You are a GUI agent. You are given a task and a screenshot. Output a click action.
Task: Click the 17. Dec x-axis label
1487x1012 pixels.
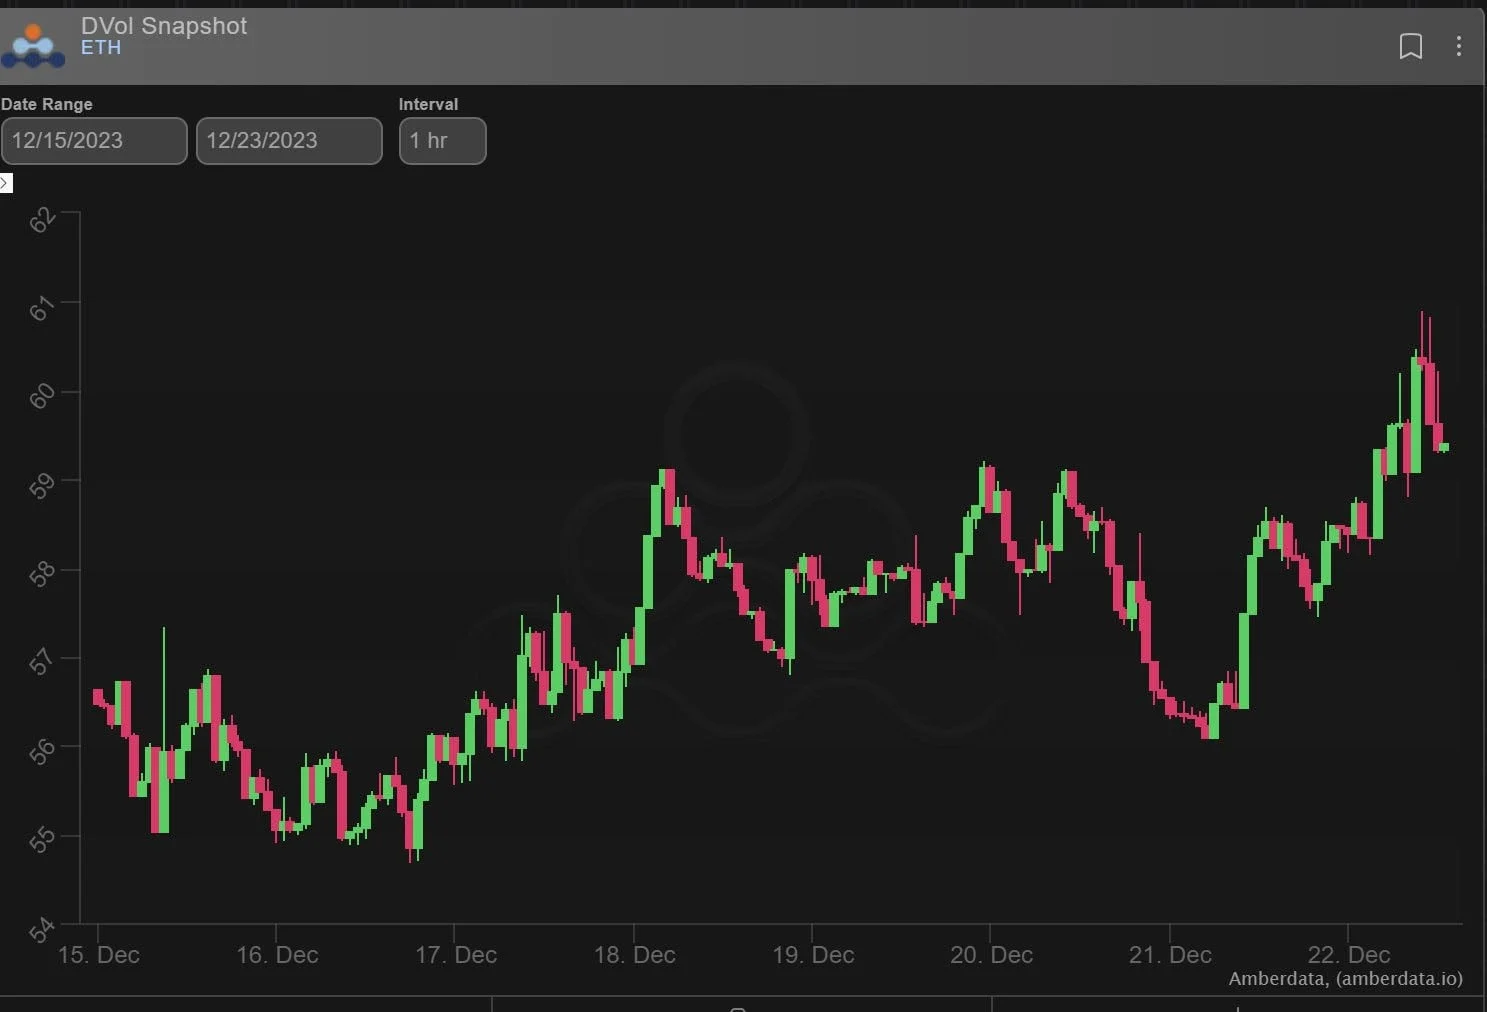tap(456, 955)
